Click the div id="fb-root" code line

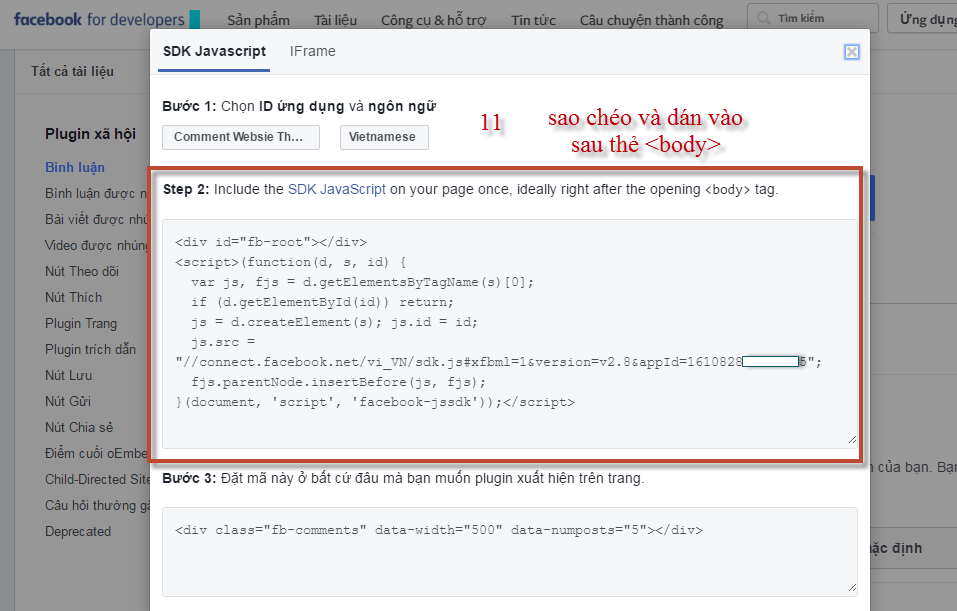click(271, 242)
